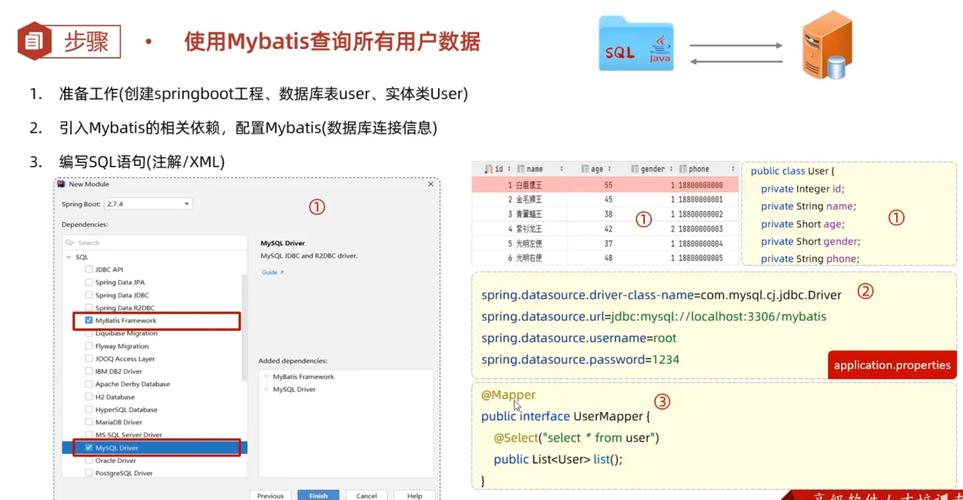Click the Finish button

(318, 495)
